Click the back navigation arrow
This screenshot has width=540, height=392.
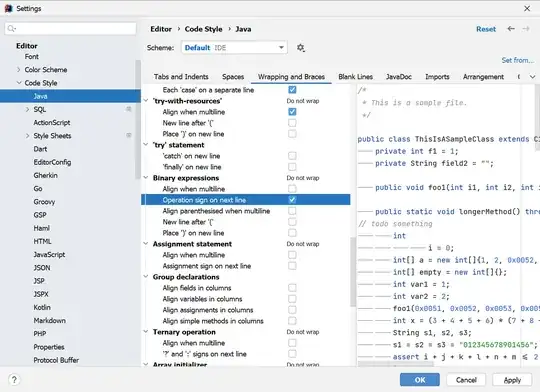pos(511,29)
